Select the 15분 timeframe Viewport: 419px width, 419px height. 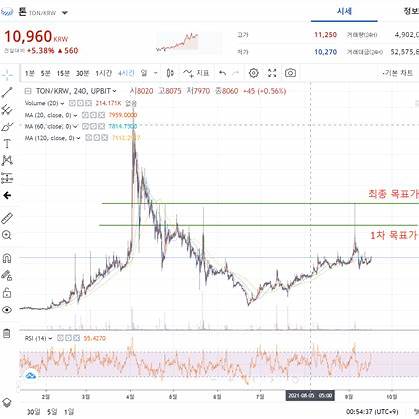(x=63, y=73)
